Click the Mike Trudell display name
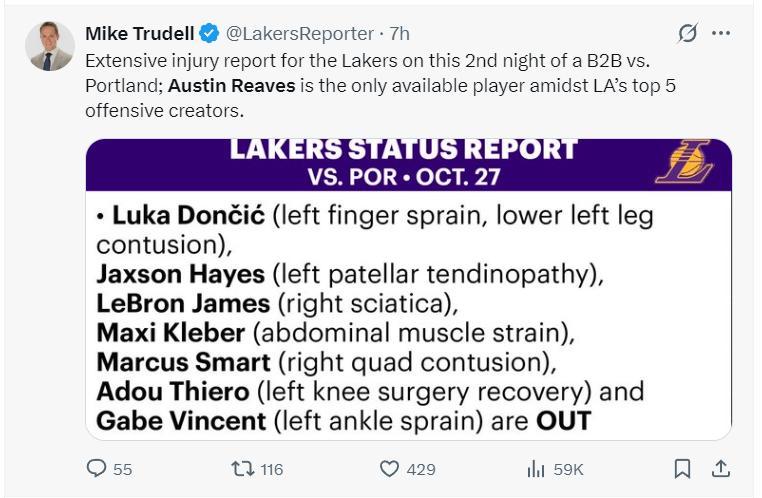Screen dimensions: 762x498 [x=138, y=33]
